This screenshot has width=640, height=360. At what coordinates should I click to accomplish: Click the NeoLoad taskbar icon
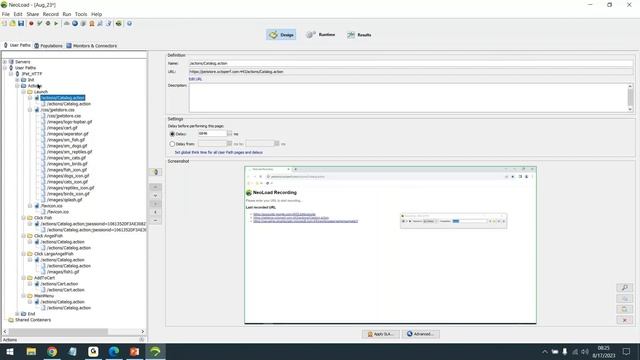tap(155, 351)
